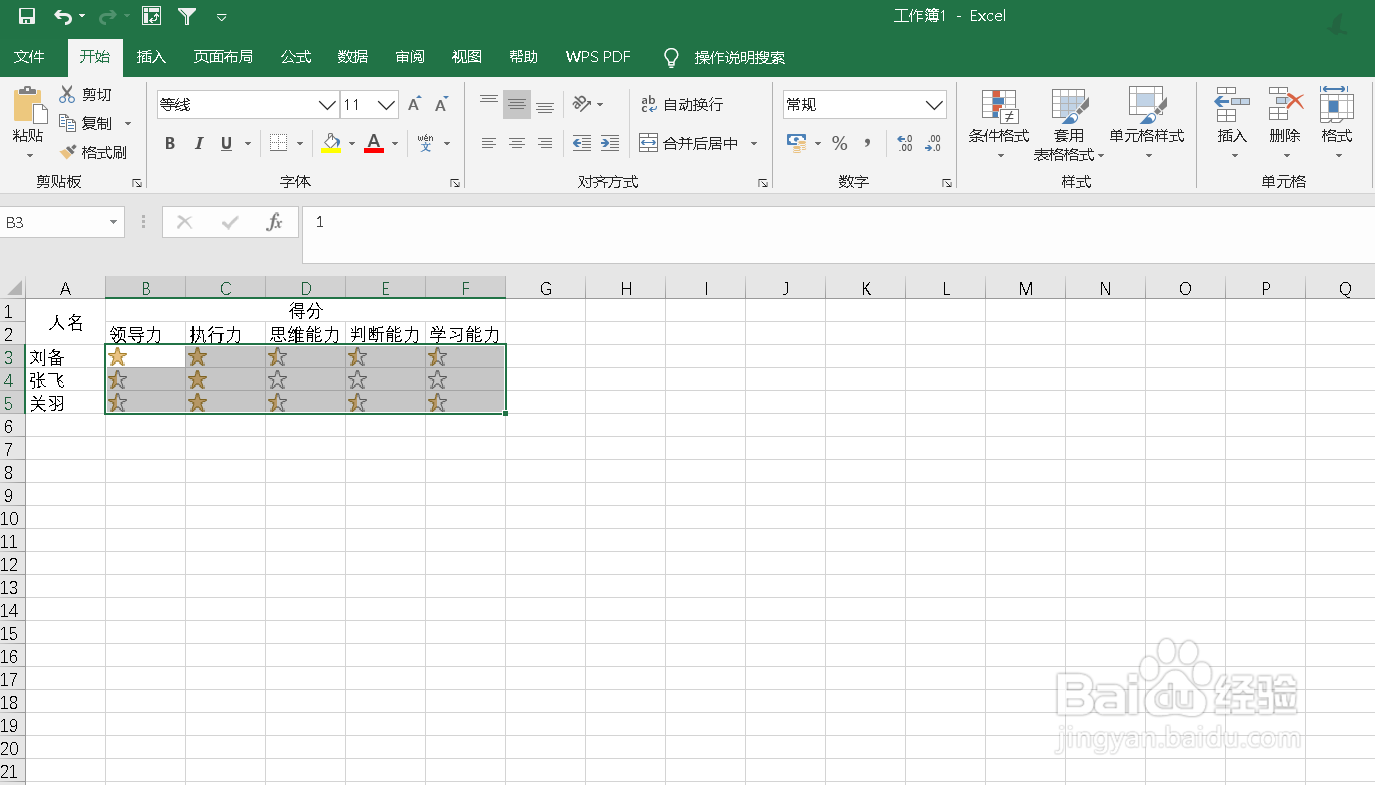This screenshot has height=785, width=1375.
Task: Switch to the 页面布局 tab
Action: pos(223,57)
